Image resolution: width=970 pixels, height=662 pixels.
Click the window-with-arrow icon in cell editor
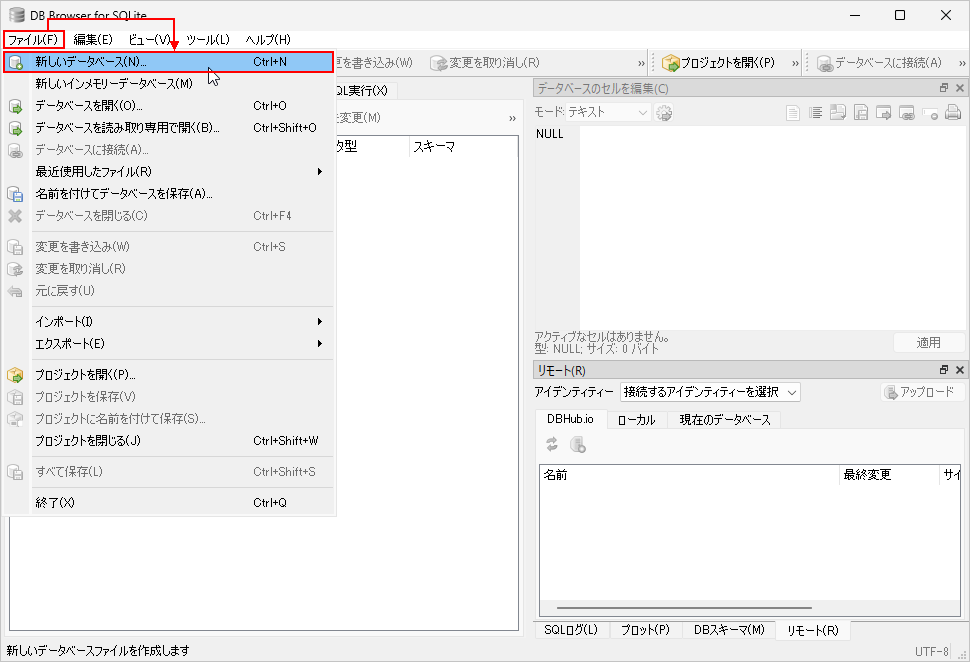884,113
